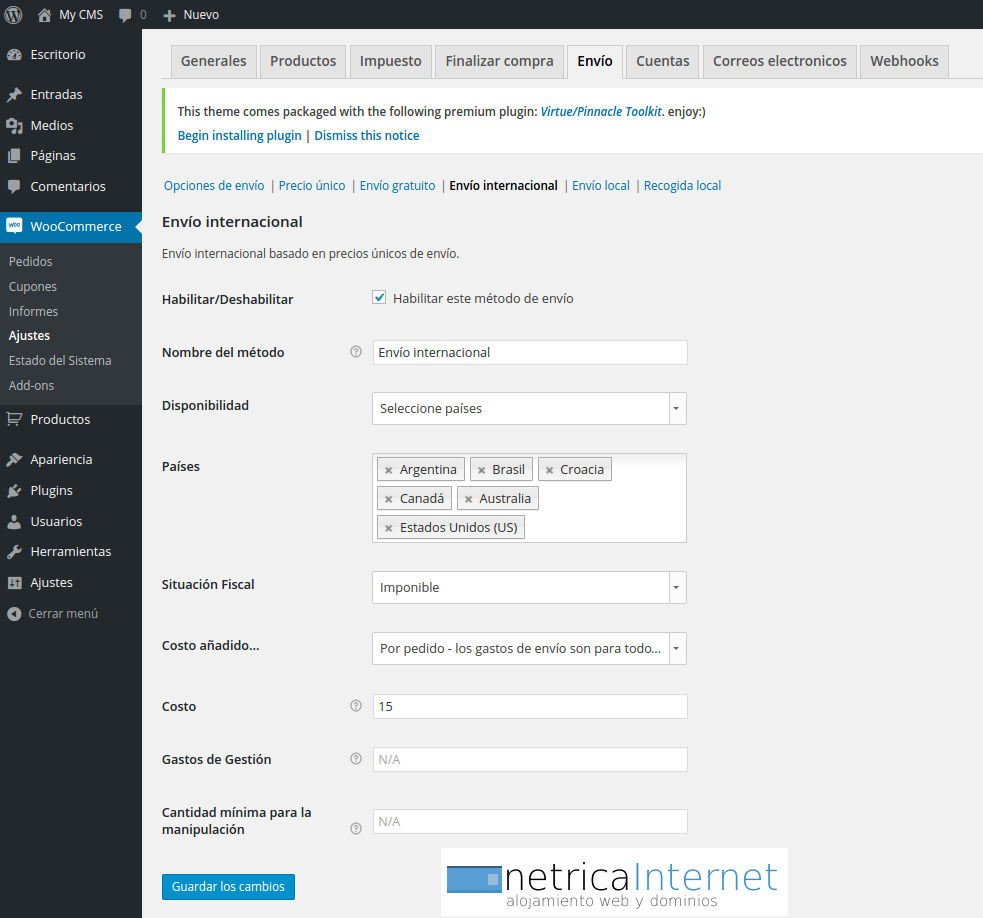
Task: Open the Finalizar compra tab
Action: point(499,61)
